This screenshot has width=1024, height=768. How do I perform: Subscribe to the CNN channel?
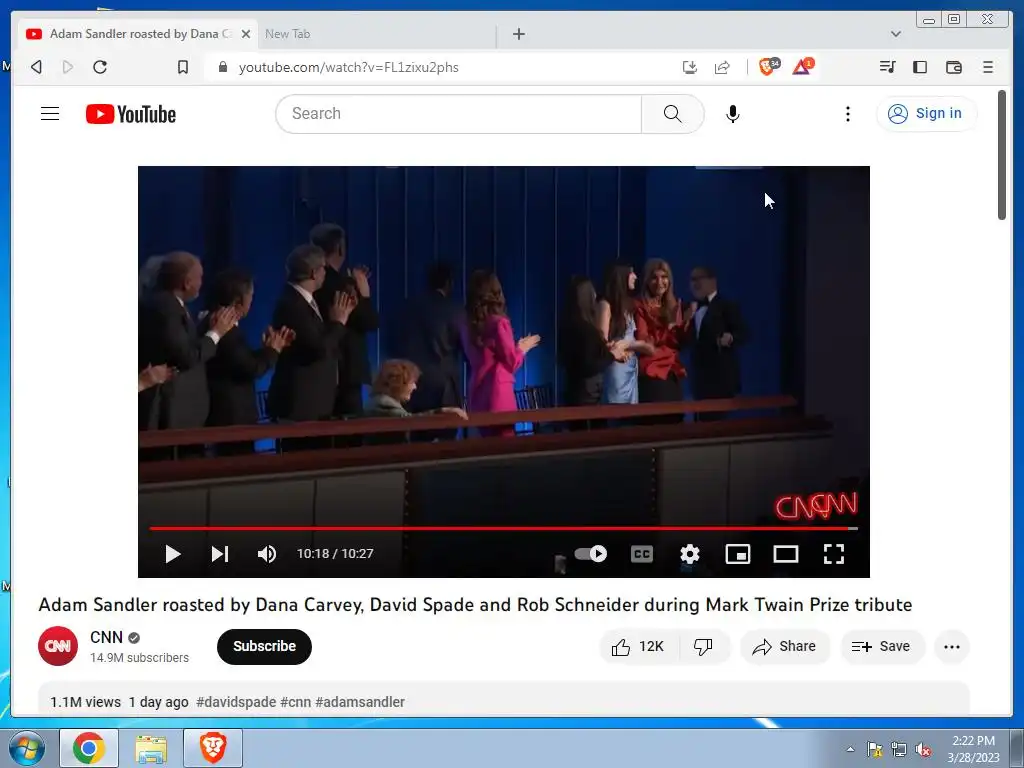264,647
